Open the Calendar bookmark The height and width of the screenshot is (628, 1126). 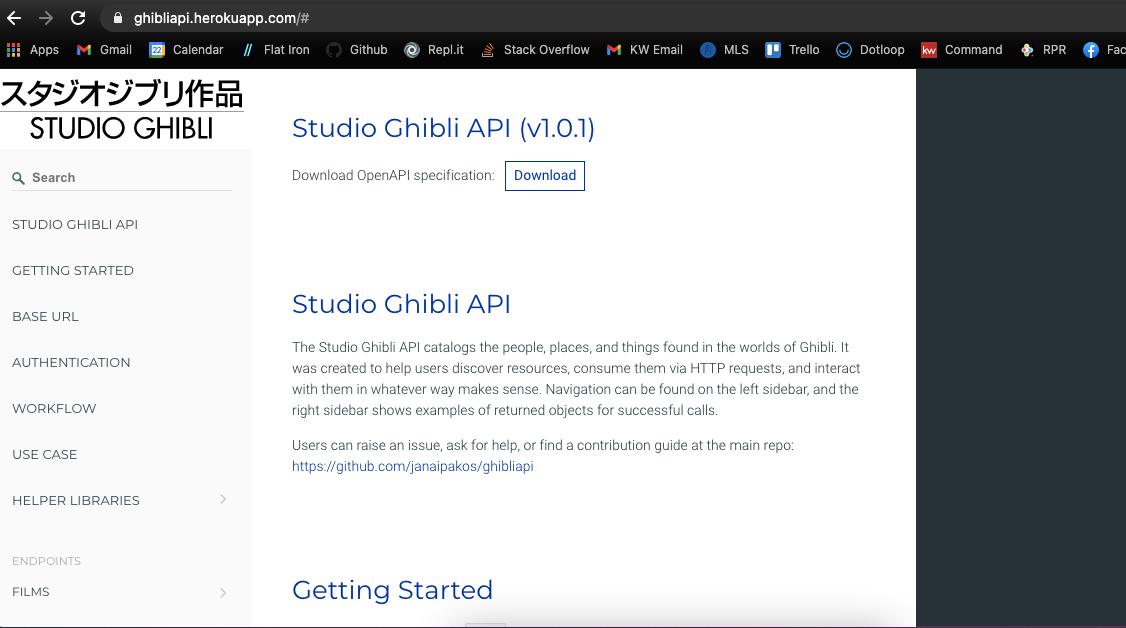186,50
